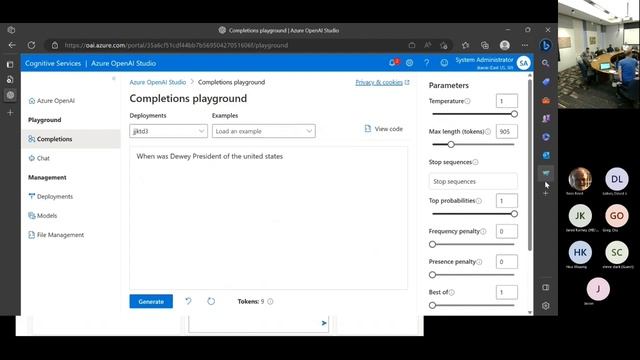Click the send arrow in the window behind
The width and height of the screenshot is (640, 360).
click(324, 323)
